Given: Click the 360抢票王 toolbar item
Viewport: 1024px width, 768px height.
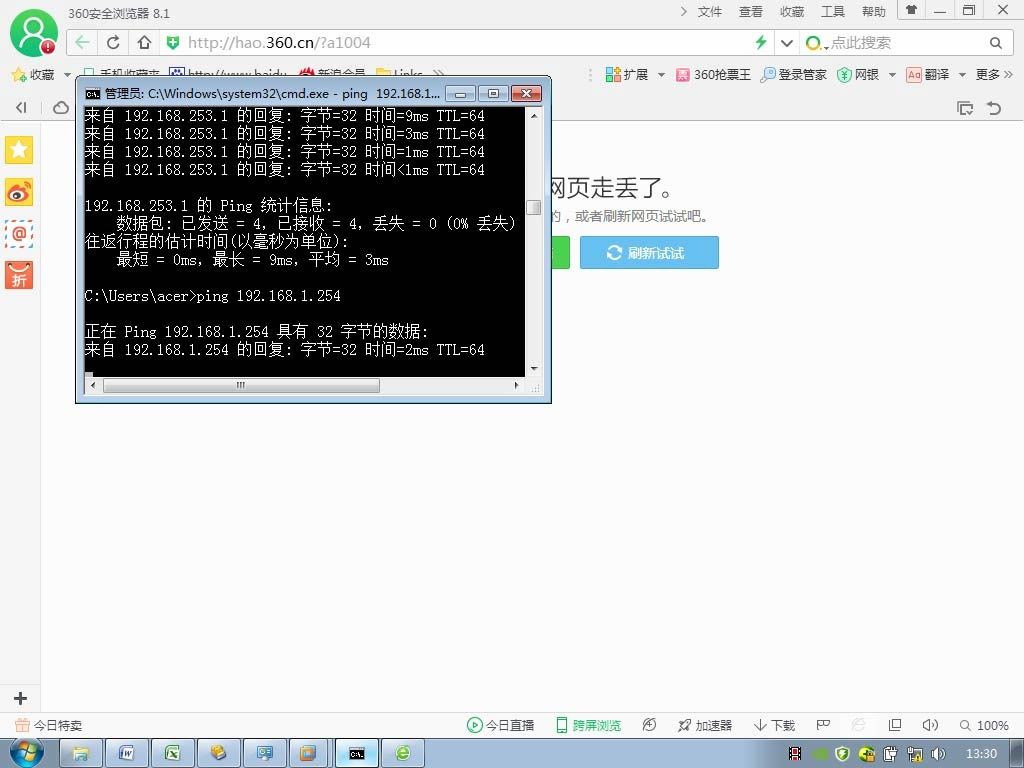Looking at the screenshot, I should (x=713, y=74).
